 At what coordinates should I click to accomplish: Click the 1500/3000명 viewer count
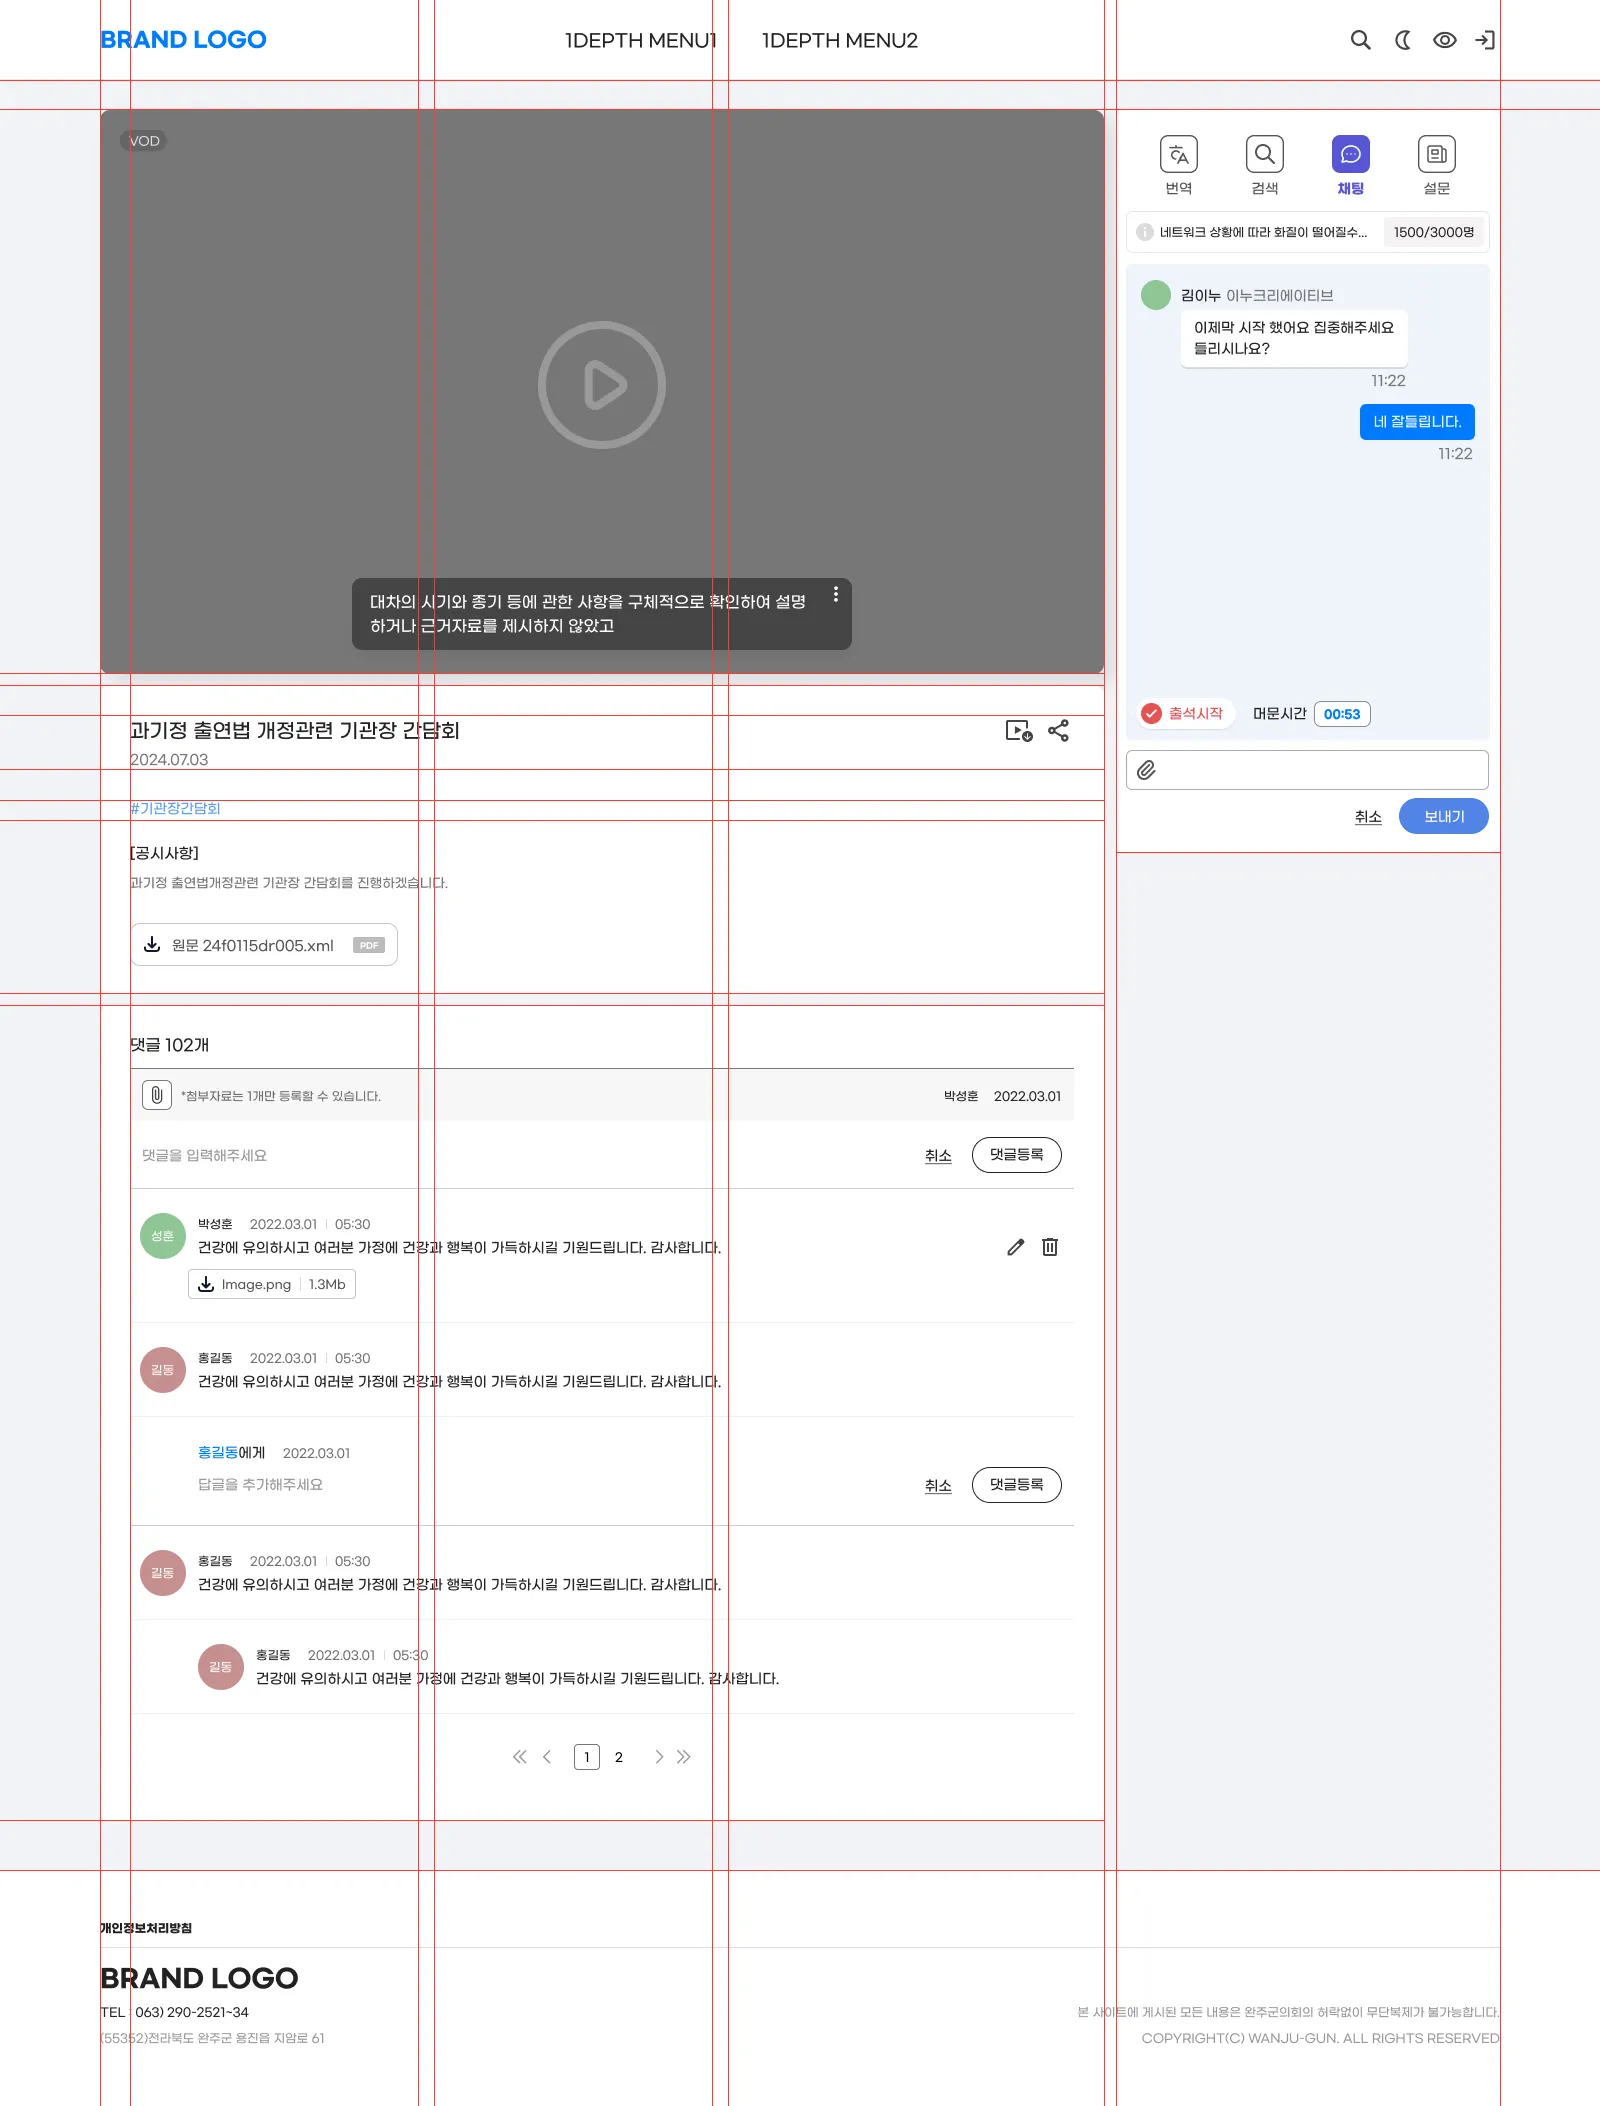(1434, 232)
